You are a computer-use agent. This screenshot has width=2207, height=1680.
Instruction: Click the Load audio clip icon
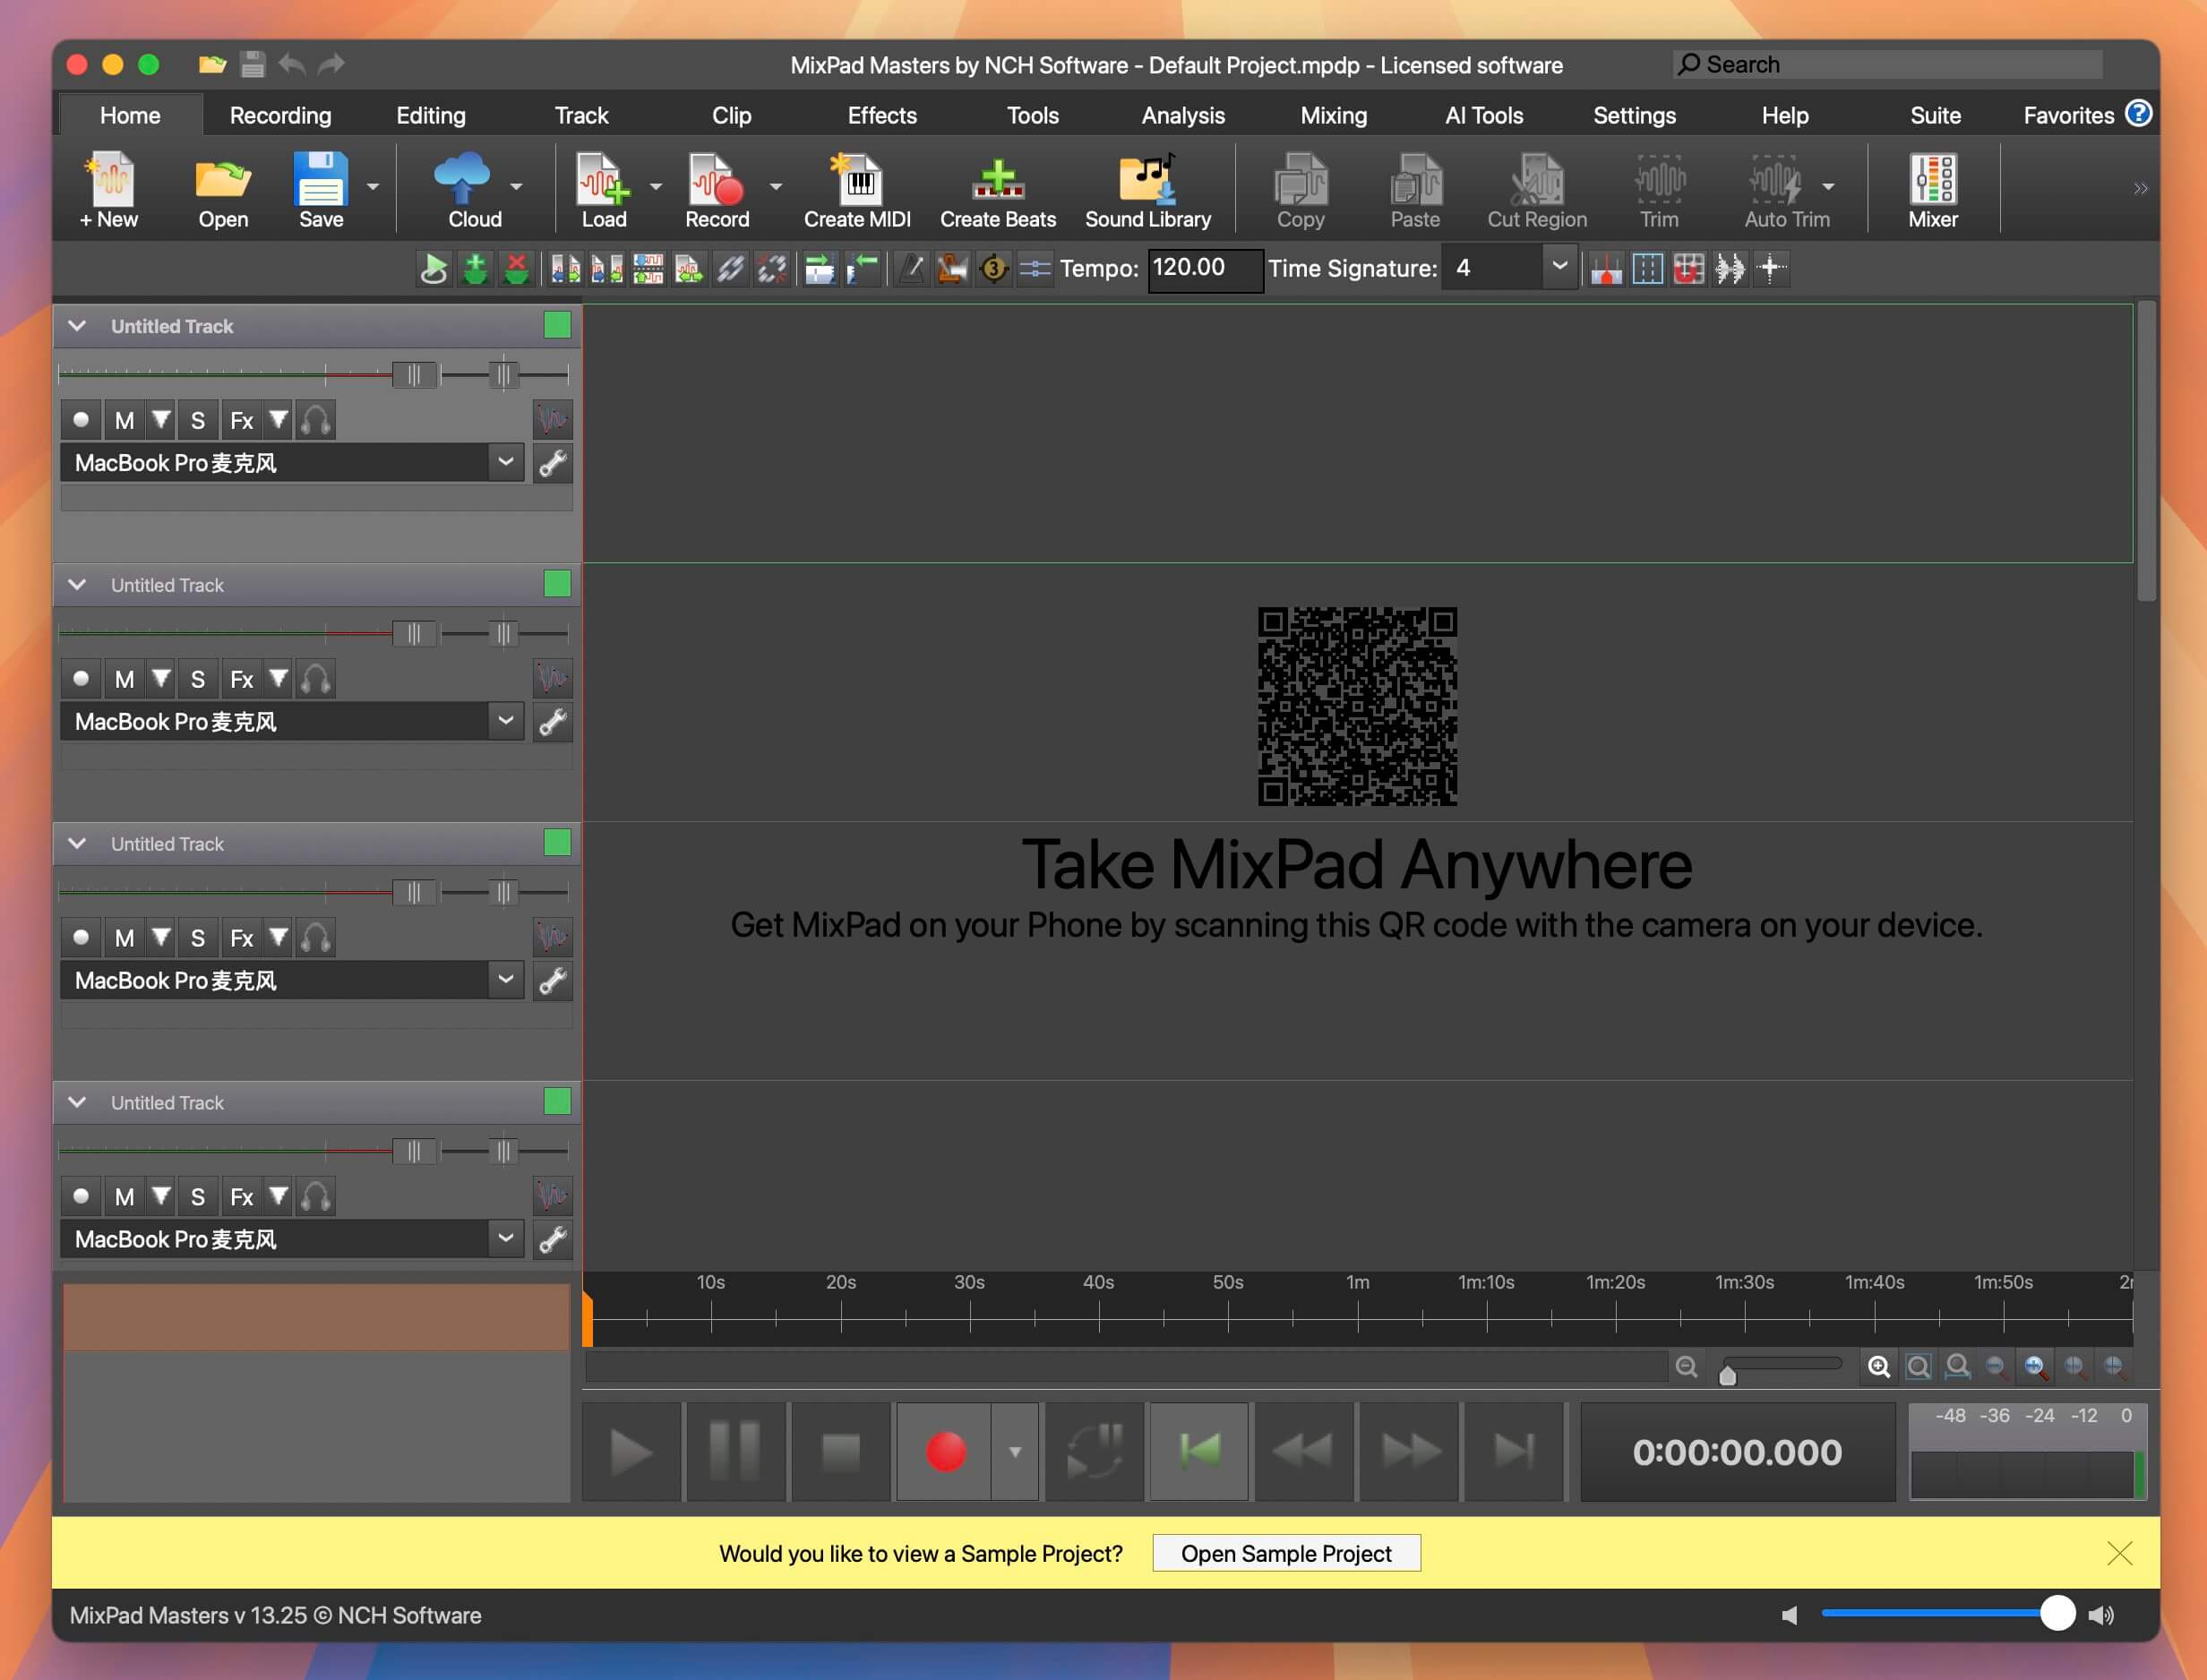point(603,190)
